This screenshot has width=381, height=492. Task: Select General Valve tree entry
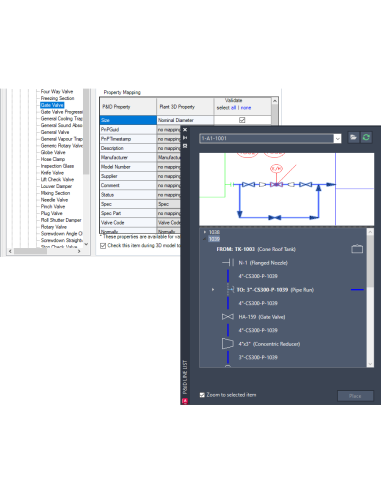[x=55, y=132]
